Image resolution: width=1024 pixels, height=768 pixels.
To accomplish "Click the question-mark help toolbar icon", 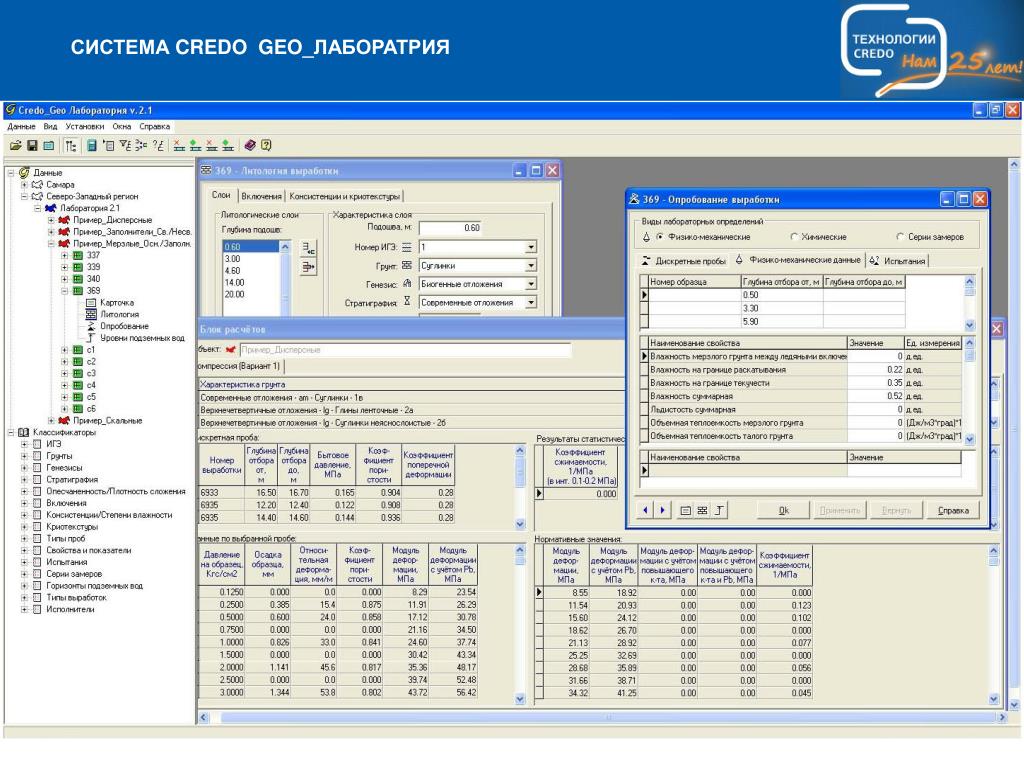I will click(266, 146).
